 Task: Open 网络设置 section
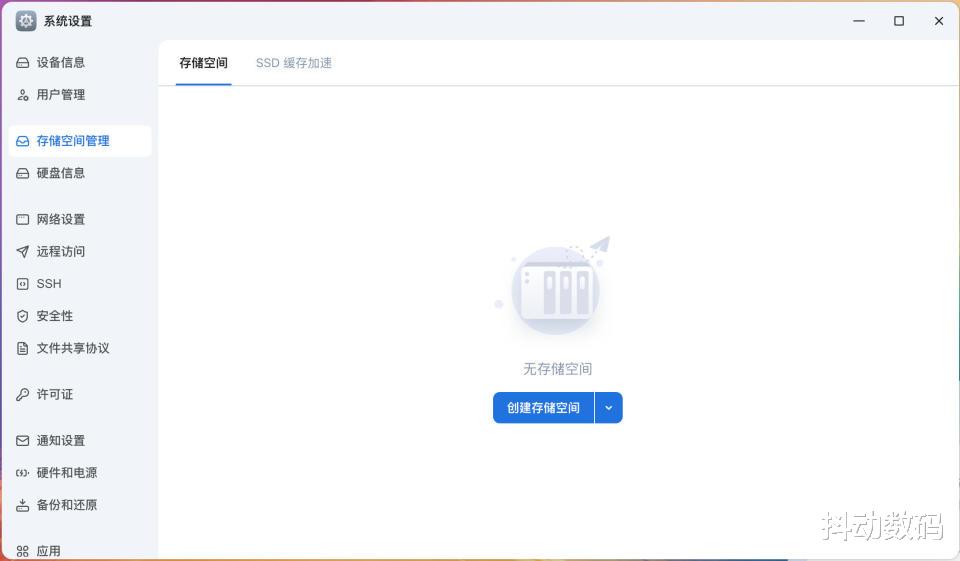(80, 219)
